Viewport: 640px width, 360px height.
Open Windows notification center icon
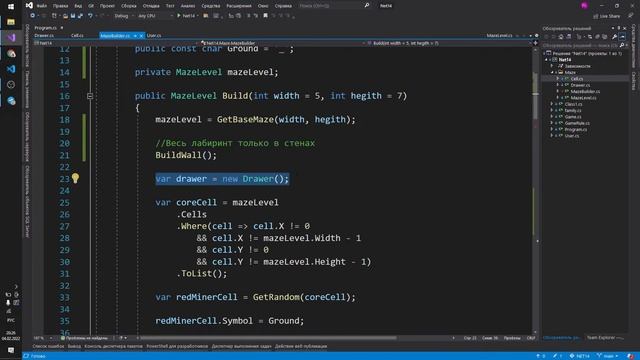(x=11, y=350)
